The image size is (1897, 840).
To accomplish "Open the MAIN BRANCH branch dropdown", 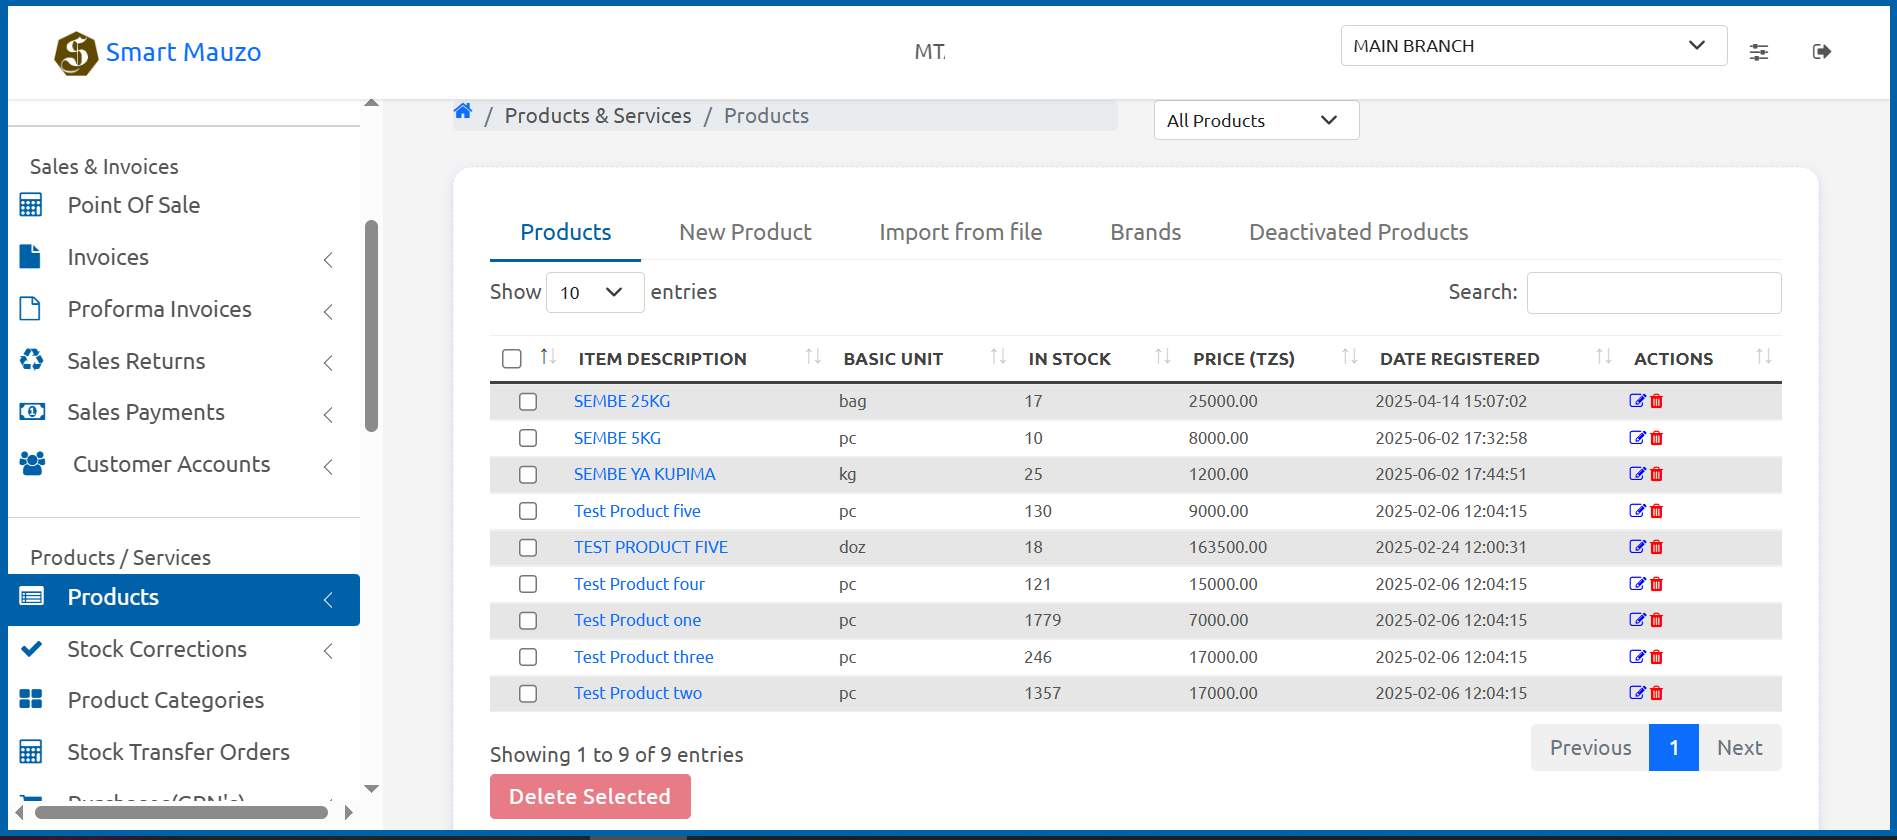I will (1533, 46).
